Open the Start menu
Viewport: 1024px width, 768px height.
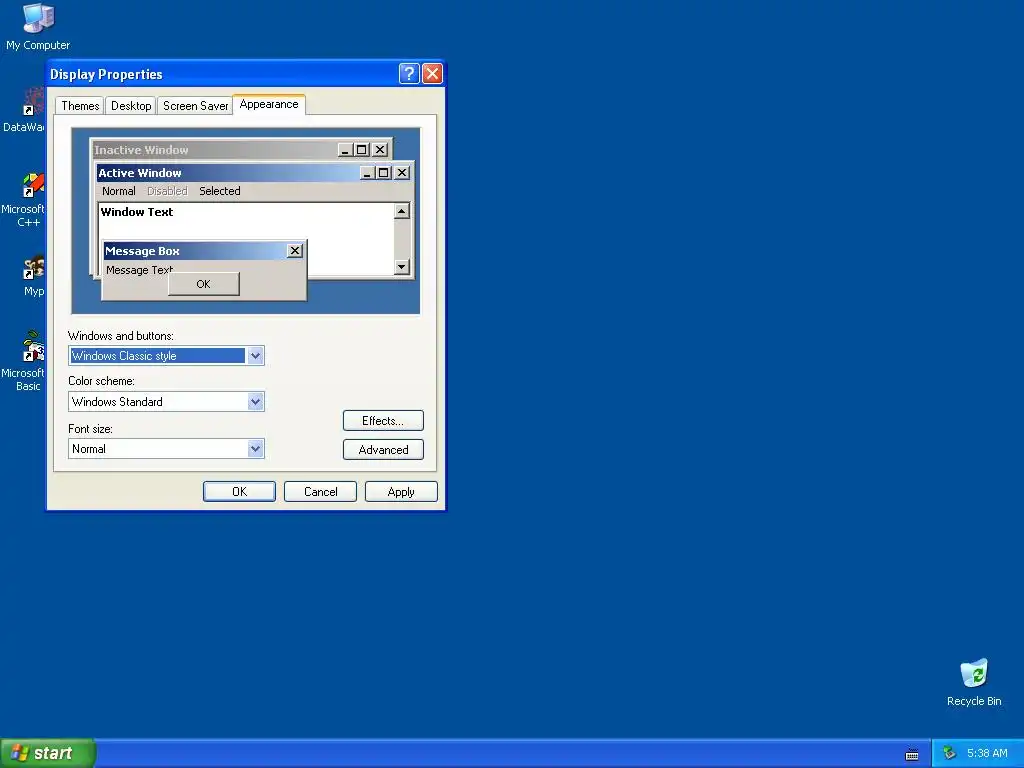point(47,753)
